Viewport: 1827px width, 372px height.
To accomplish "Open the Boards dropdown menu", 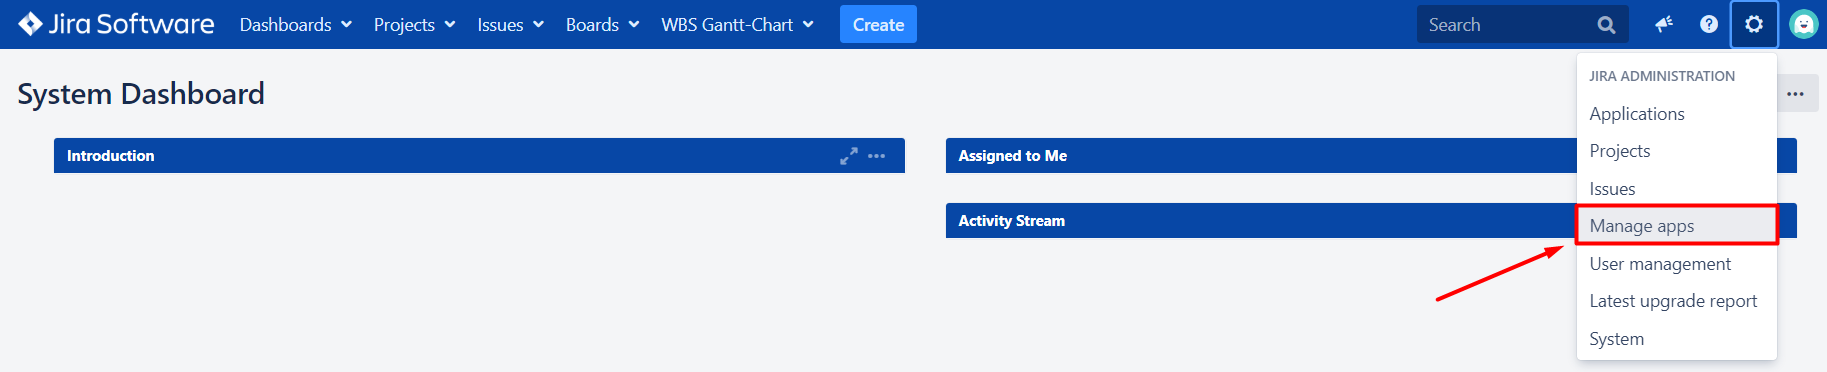I will 602,25.
